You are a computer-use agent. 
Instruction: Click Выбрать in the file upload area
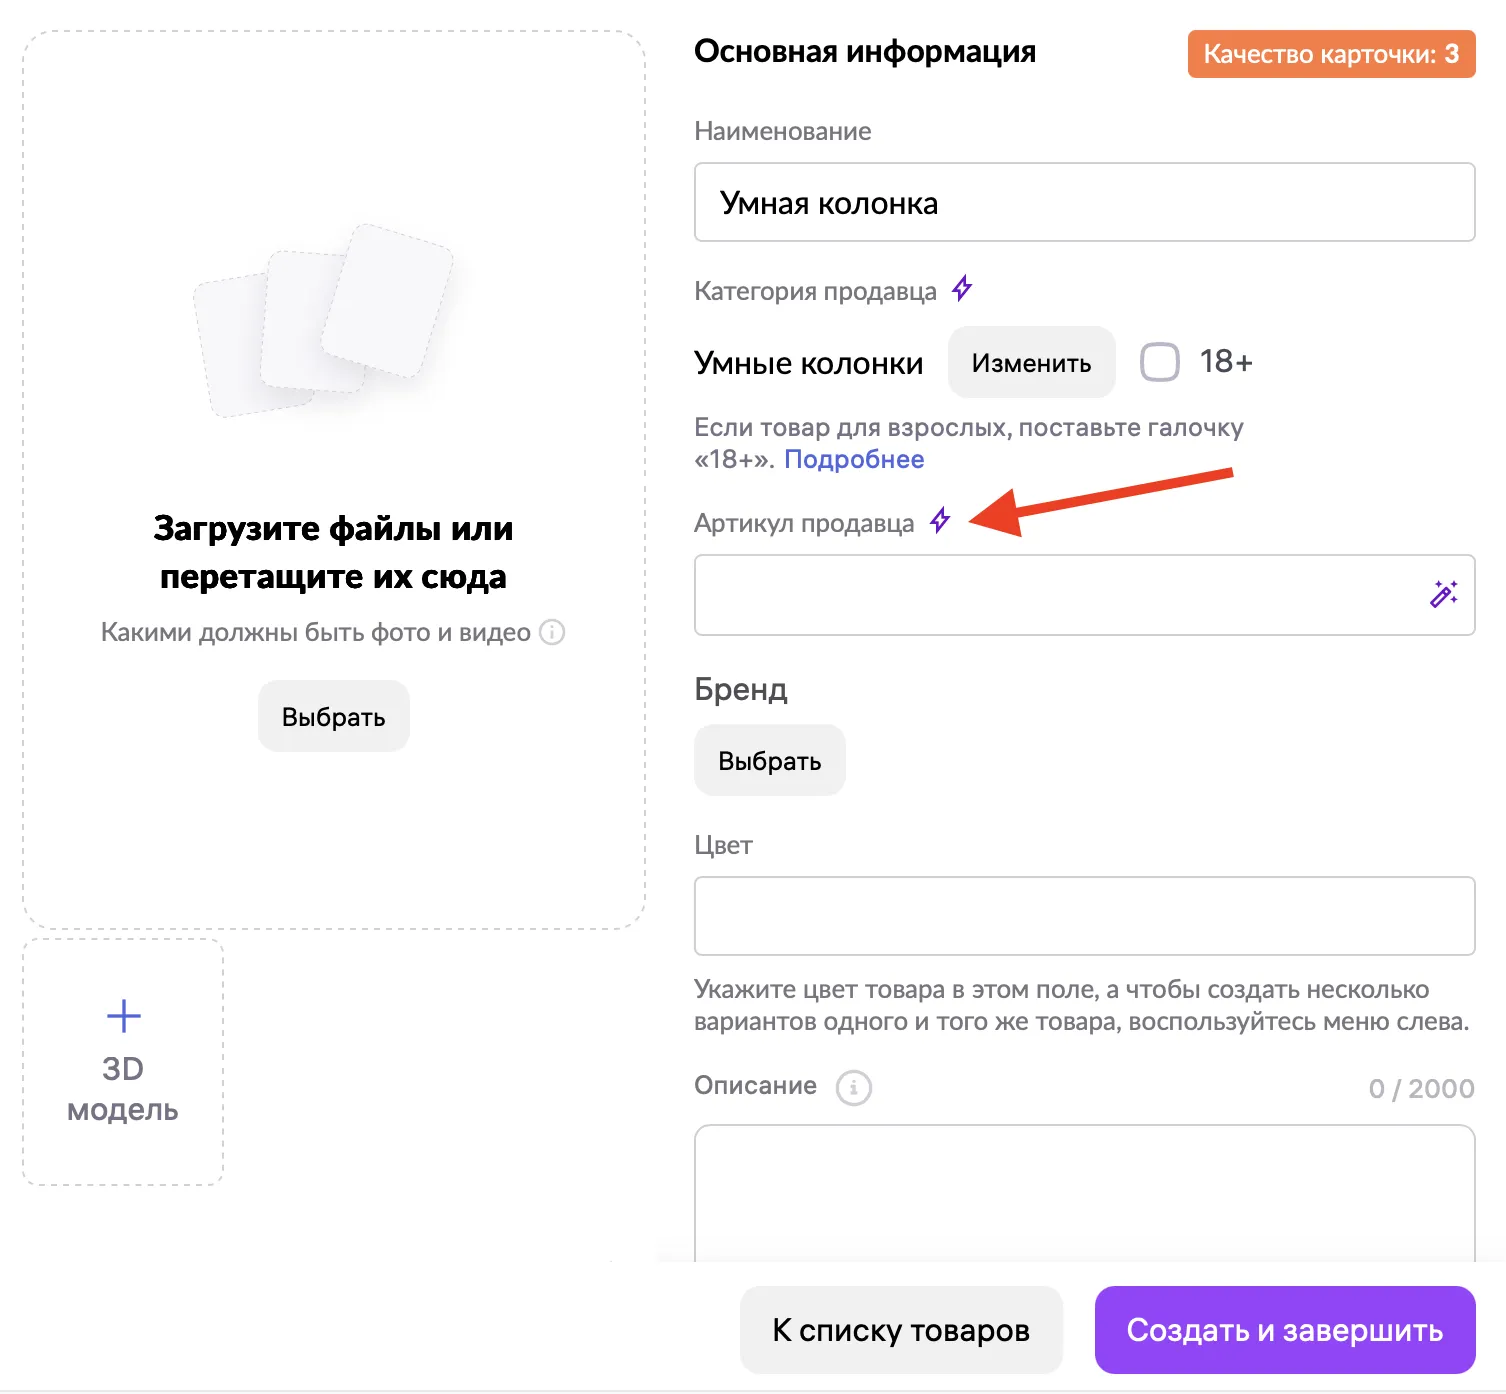pos(333,717)
